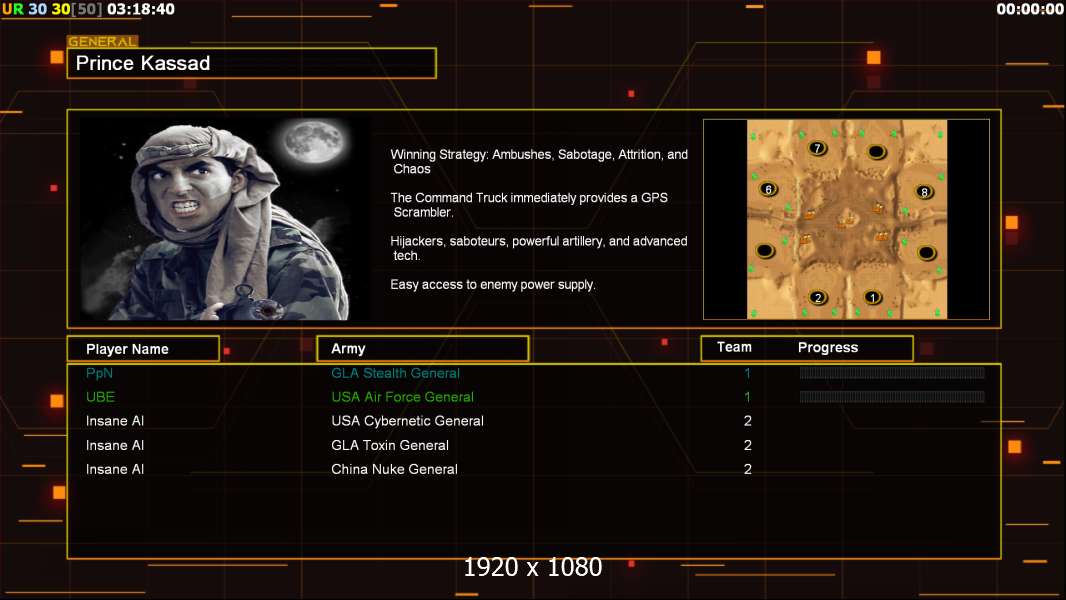Screen dimensions: 1066x600
Task: Click the Progress column header
Action: pyautogui.click(x=827, y=347)
